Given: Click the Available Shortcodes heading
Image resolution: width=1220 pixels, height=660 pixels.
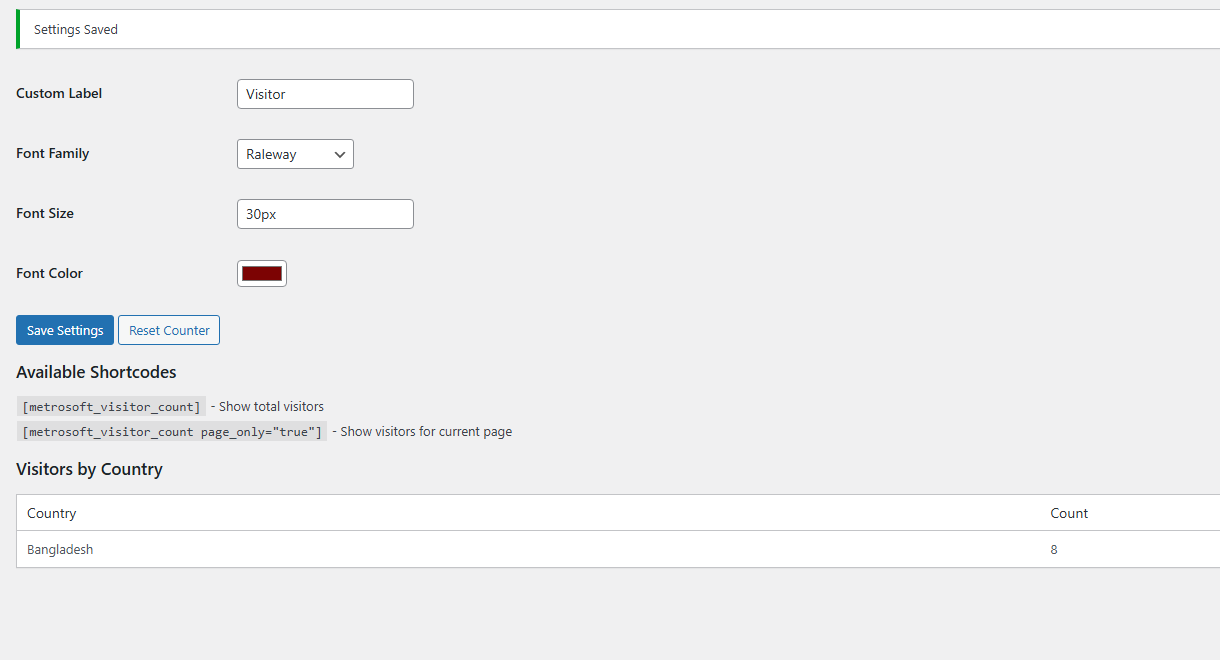Looking at the screenshot, I should tap(96, 372).
